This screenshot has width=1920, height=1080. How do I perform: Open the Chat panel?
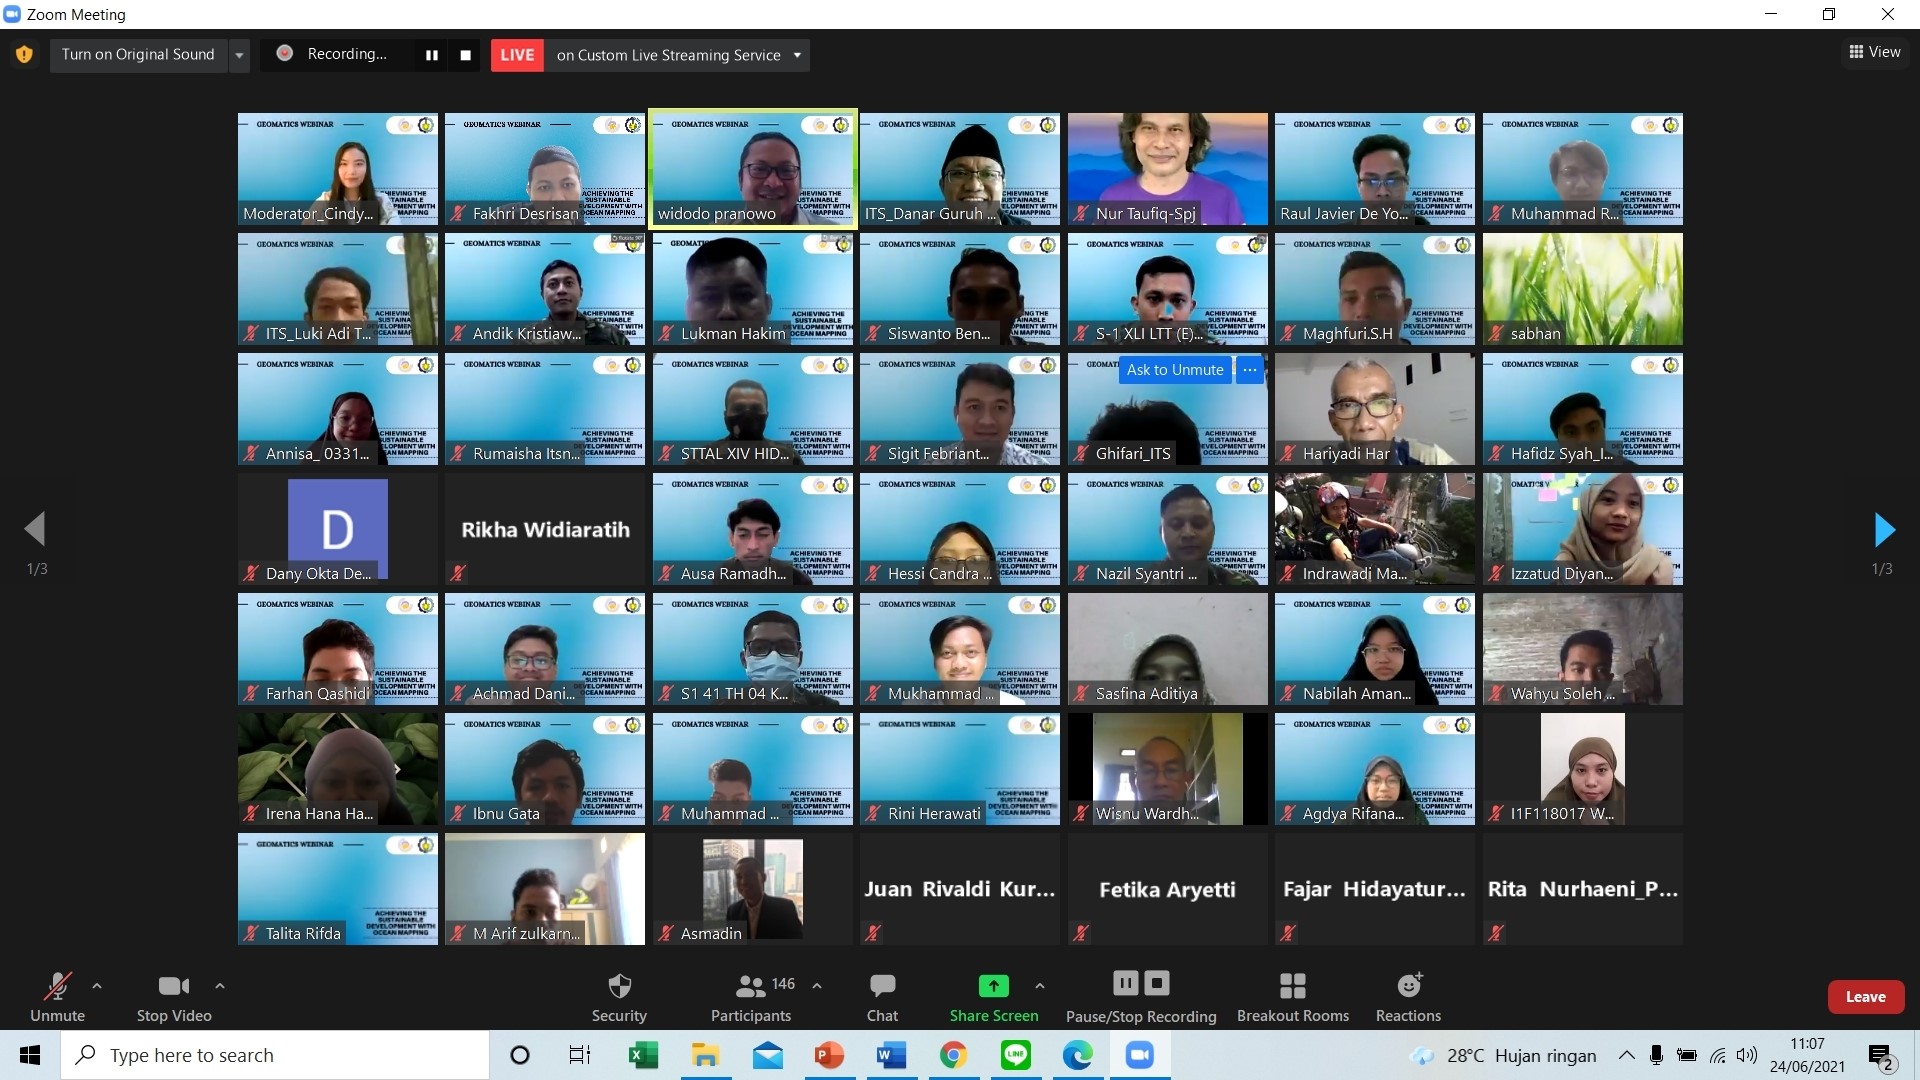pyautogui.click(x=882, y=986)
